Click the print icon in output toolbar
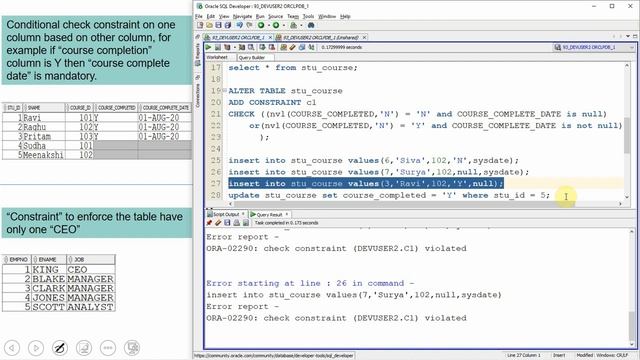This screenshot has height=360, width=640. [236, 223]
